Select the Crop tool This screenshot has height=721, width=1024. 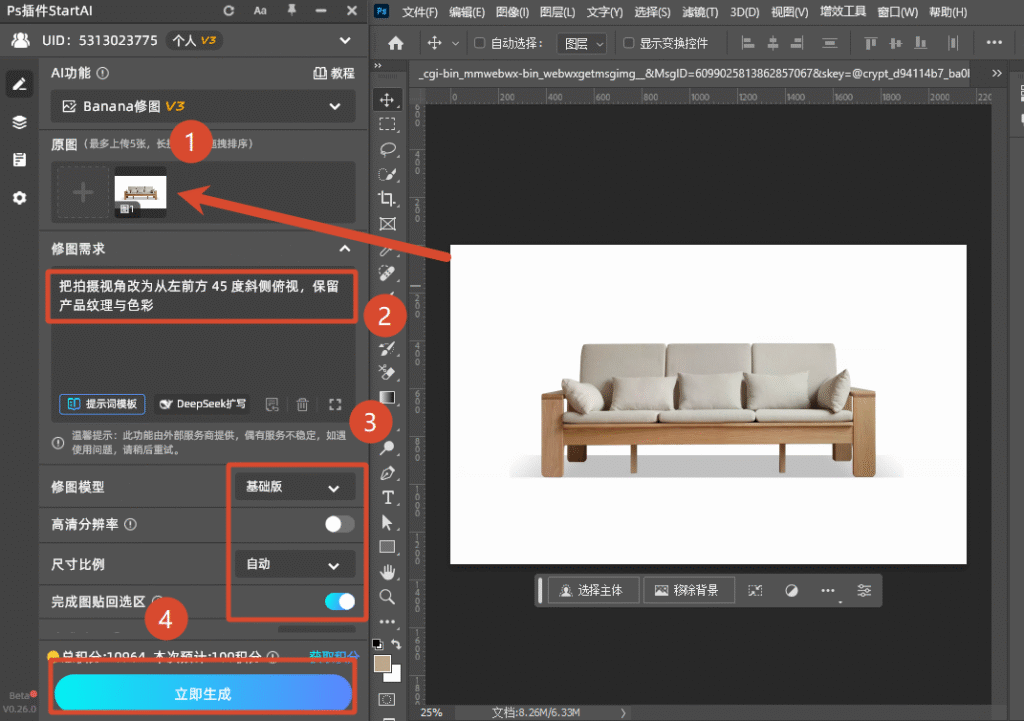click(387, 199)
